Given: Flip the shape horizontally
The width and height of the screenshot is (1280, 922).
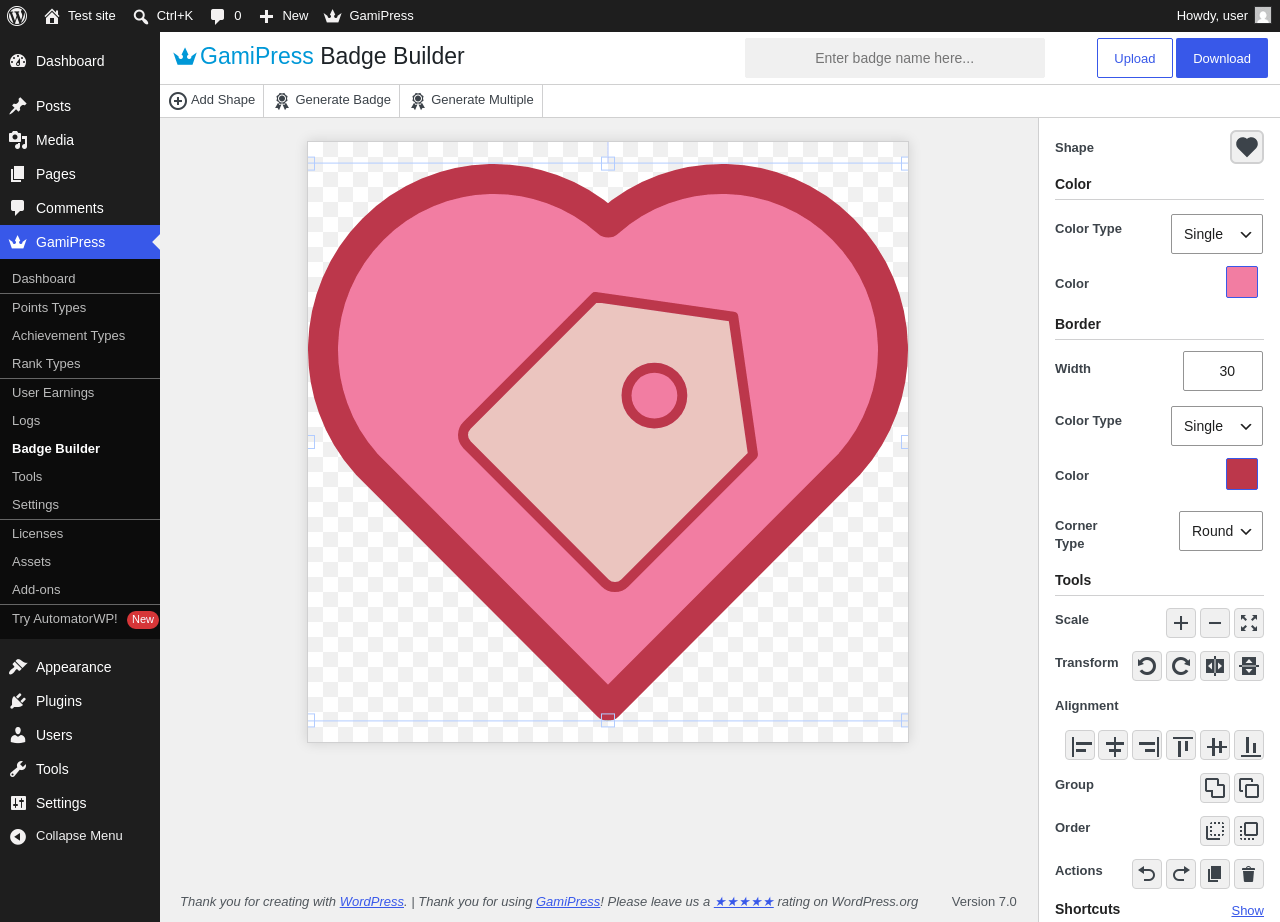Looking at the screenshot, I should coord(1215,666).
